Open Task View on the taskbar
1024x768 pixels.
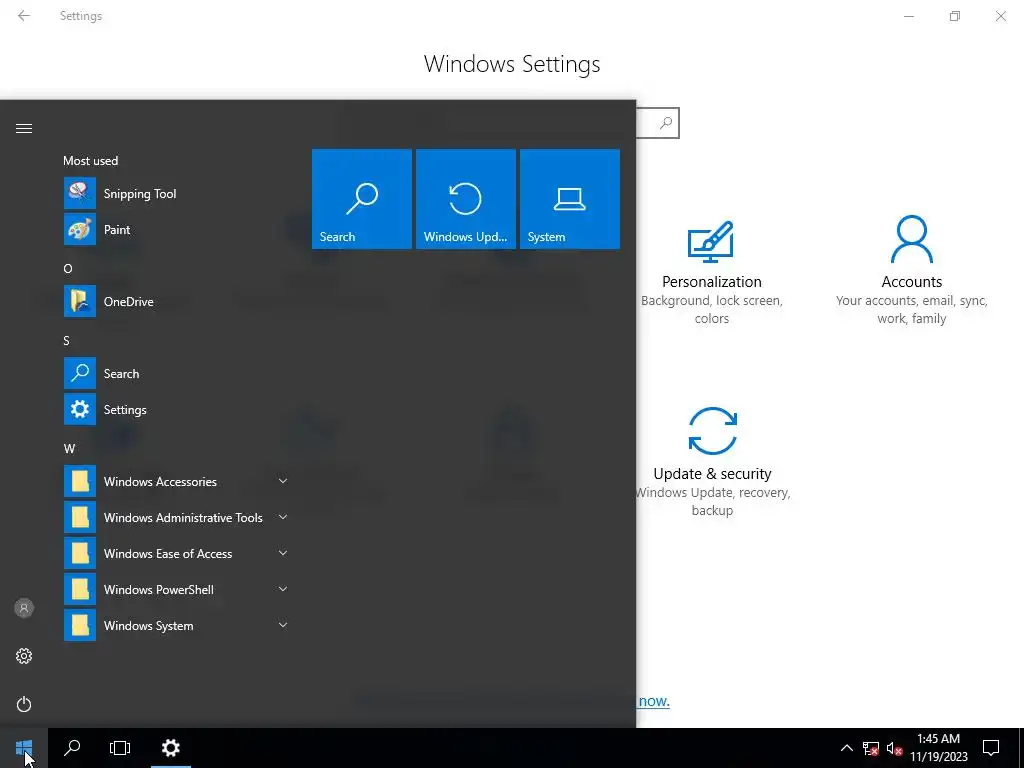click(x=120, y=748)
